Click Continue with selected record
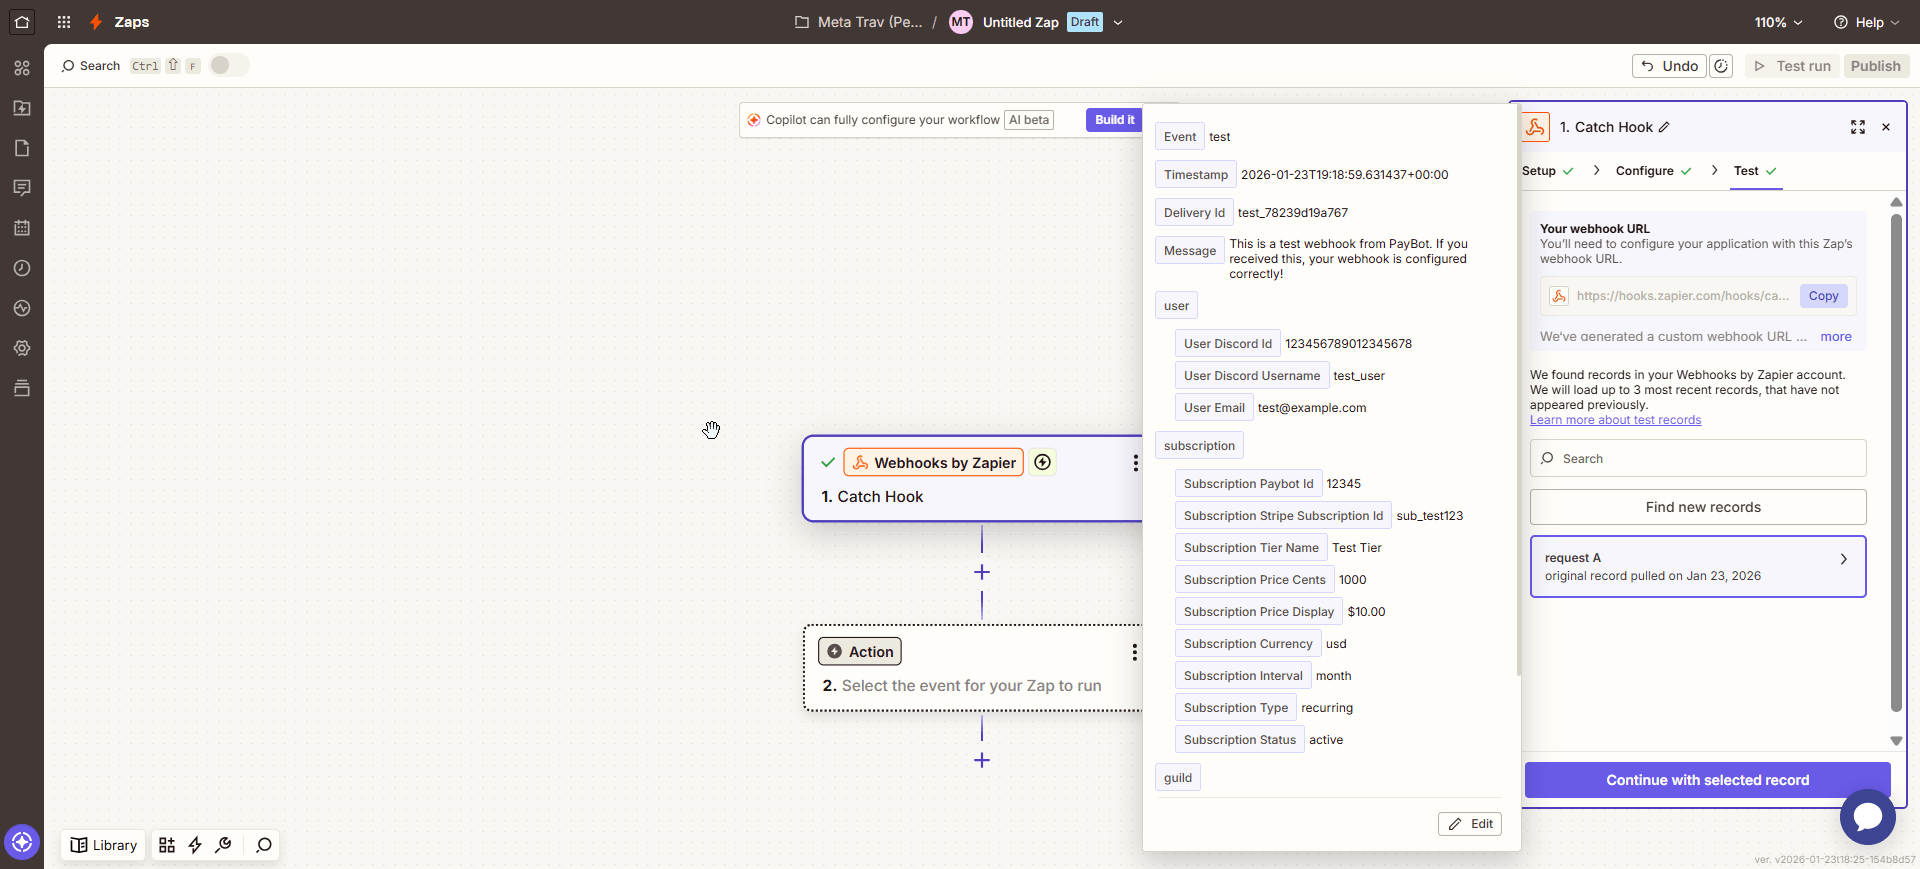This screenshot has width=1920, height=869. (1707, 780)
